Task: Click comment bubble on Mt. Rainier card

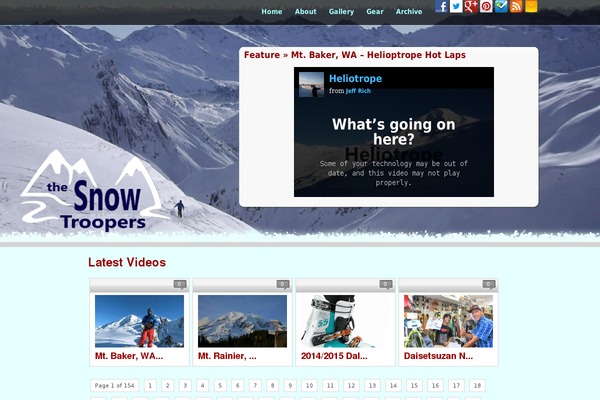Action: [283, 284]
